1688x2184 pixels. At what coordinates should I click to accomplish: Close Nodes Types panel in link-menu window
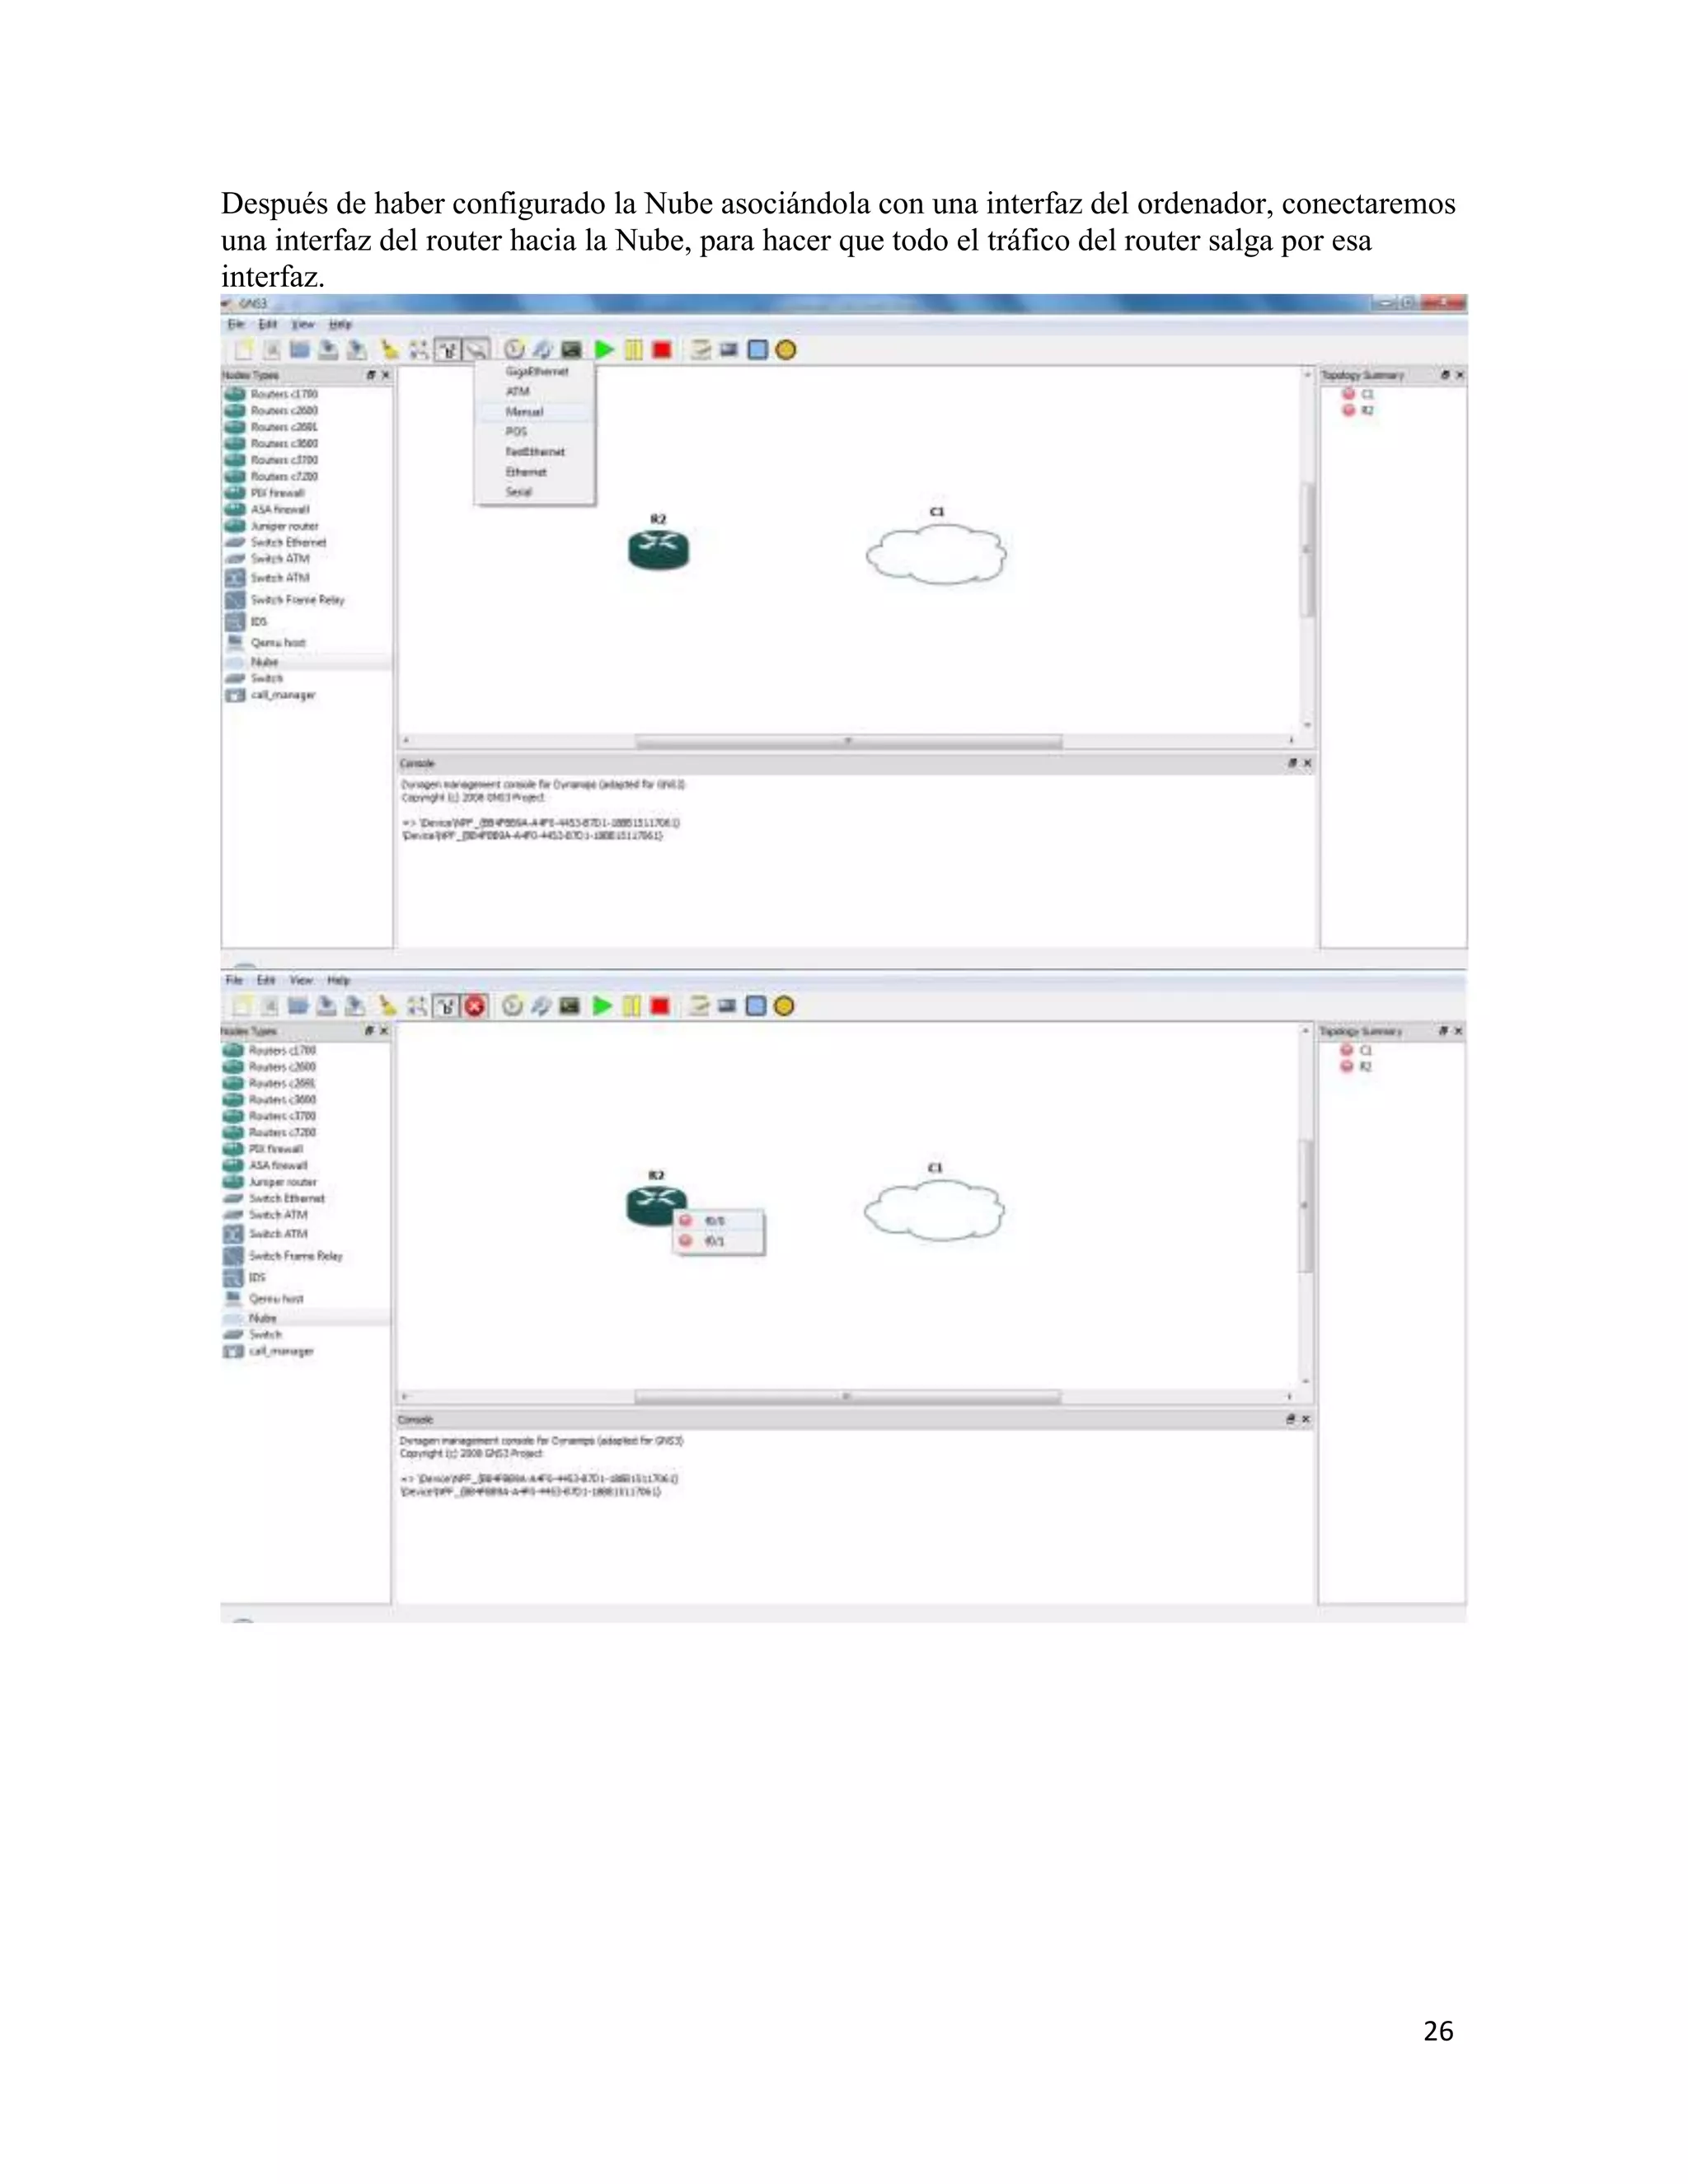(x=385, y=375)
